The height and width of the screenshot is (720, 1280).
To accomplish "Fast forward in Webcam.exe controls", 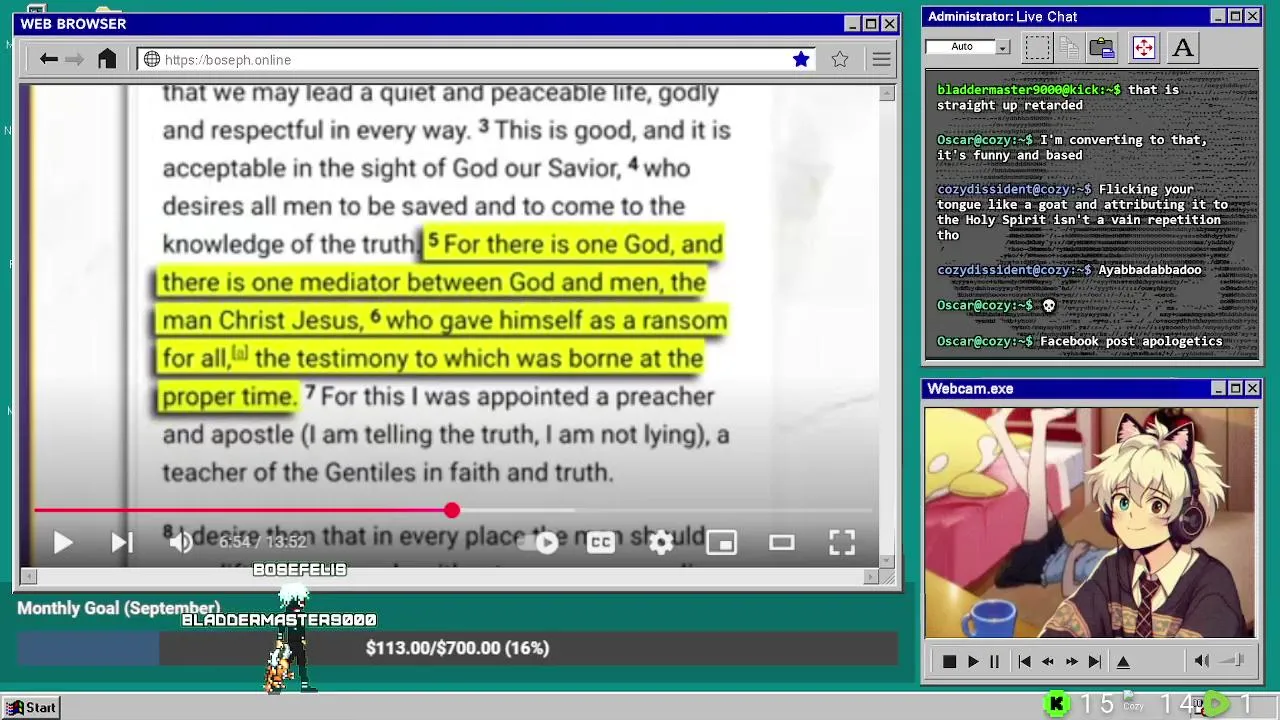I will [1071, 662].
